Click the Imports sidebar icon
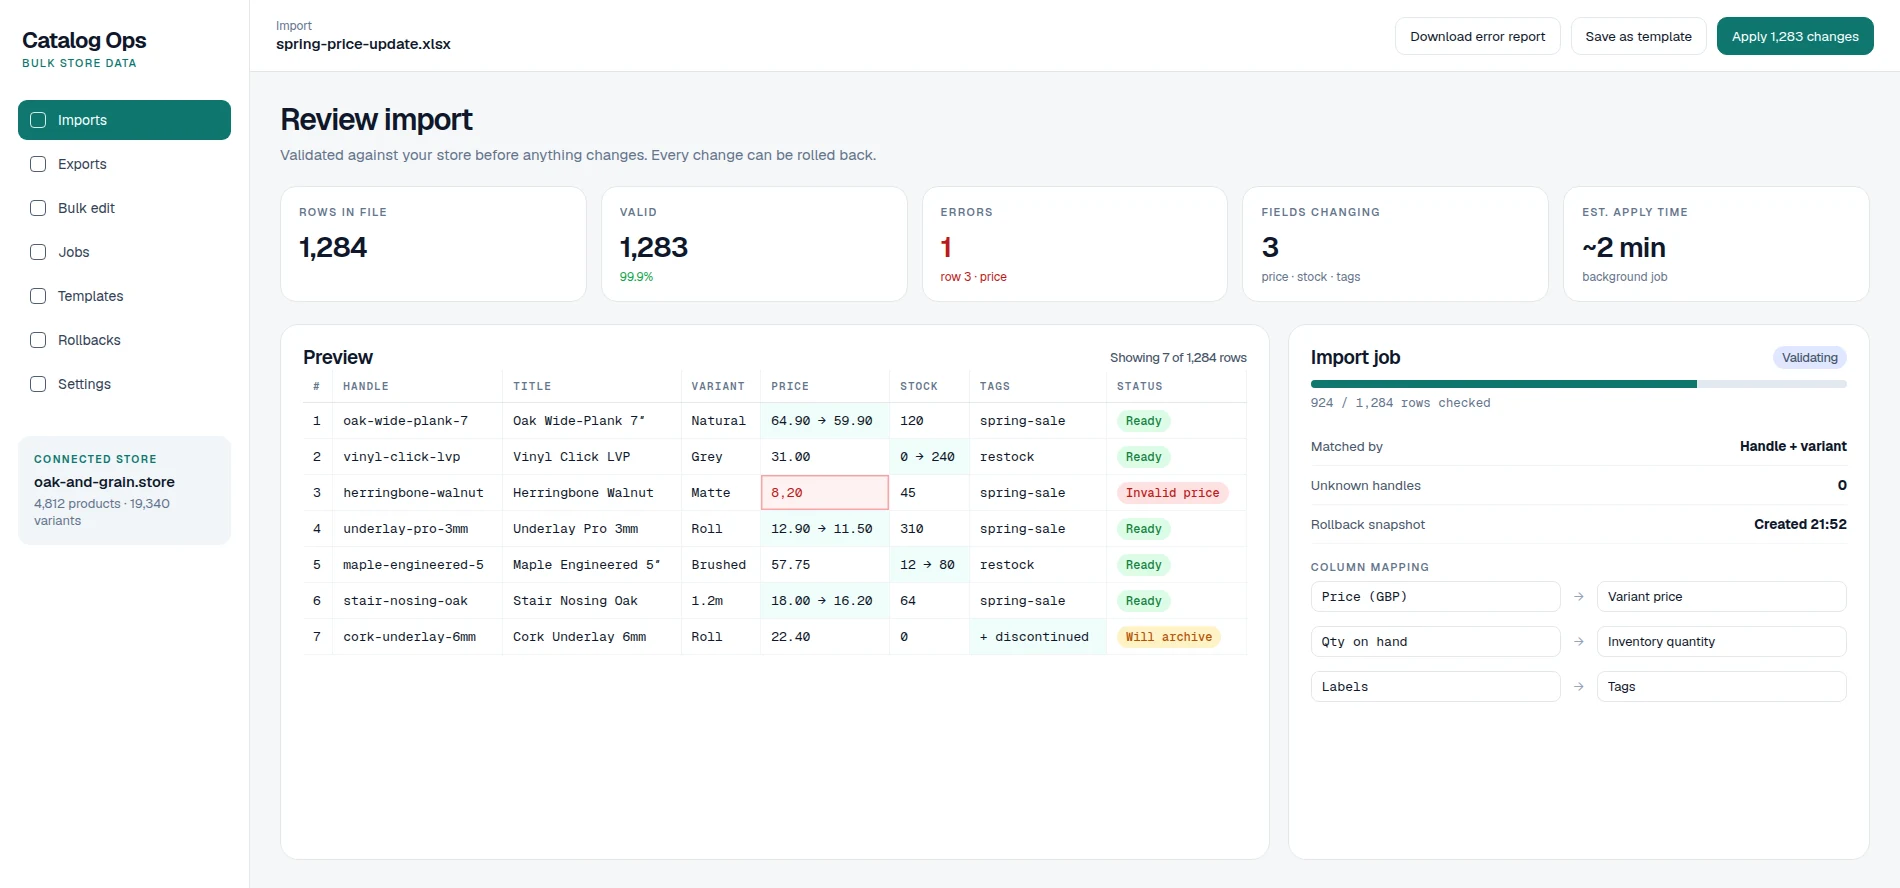1900x888 pixels. (38, 120)
